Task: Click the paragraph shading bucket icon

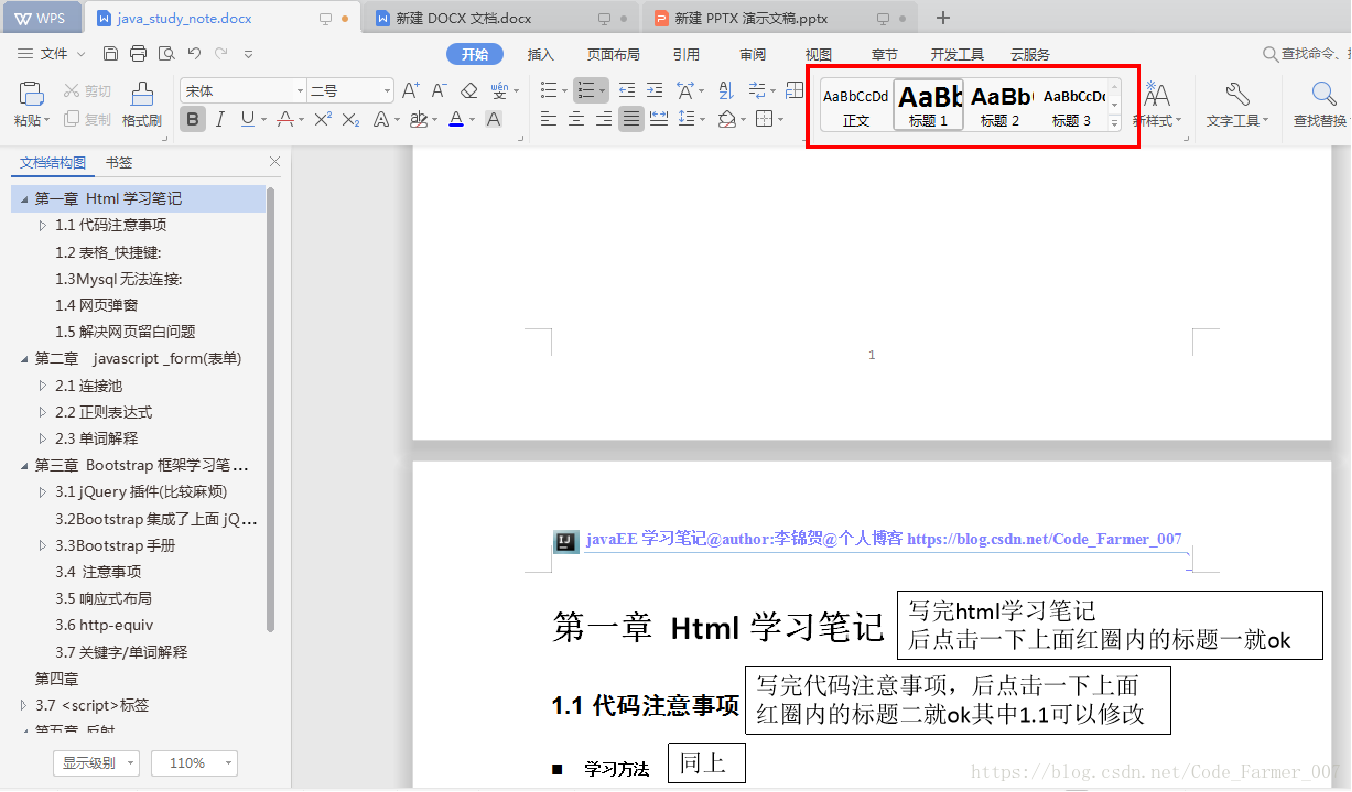Action: tap(727, 120)
